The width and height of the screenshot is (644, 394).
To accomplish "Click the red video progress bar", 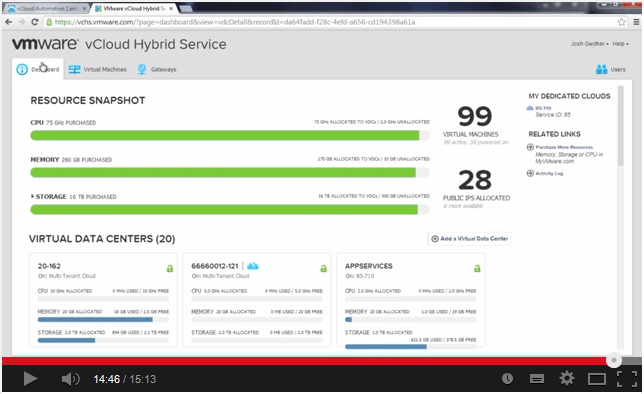I will point(304,361).
